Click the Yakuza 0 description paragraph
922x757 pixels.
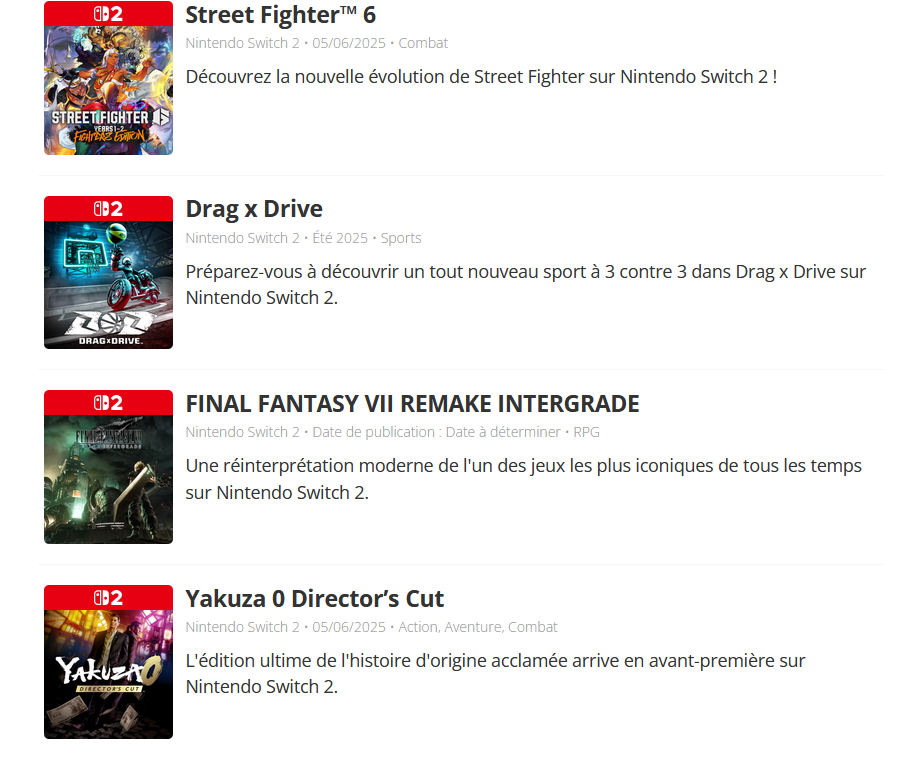click(495, 673)
